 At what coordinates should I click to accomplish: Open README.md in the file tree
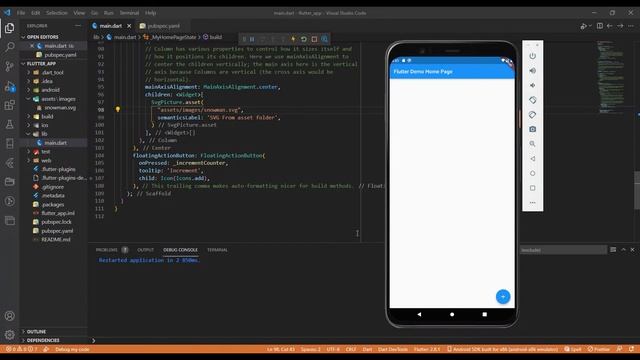click(x=56, y=239)
